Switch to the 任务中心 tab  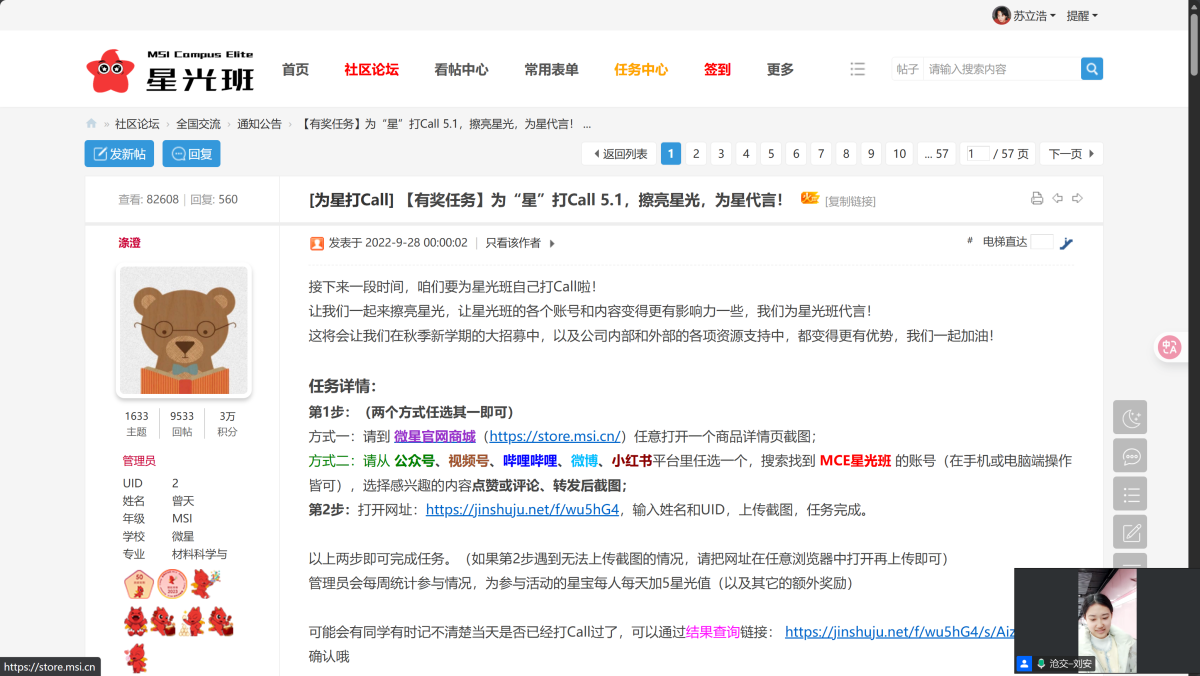coord(641,69)
